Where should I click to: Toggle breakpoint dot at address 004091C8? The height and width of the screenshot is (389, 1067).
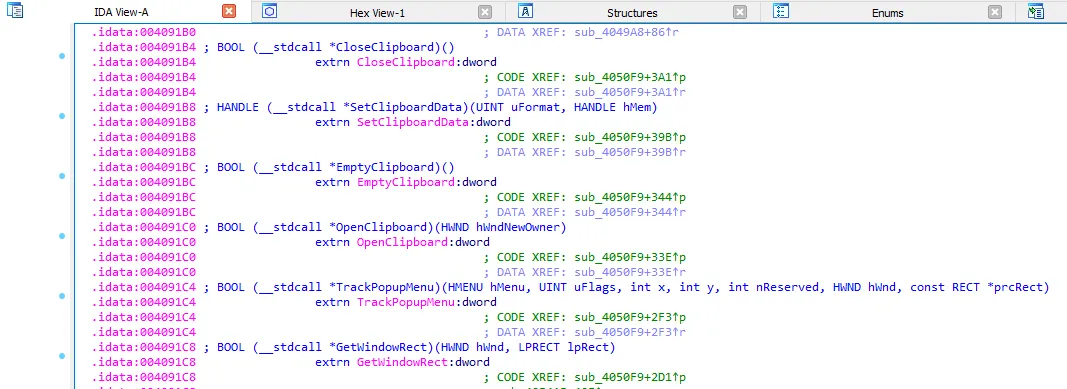pos(62,356)
